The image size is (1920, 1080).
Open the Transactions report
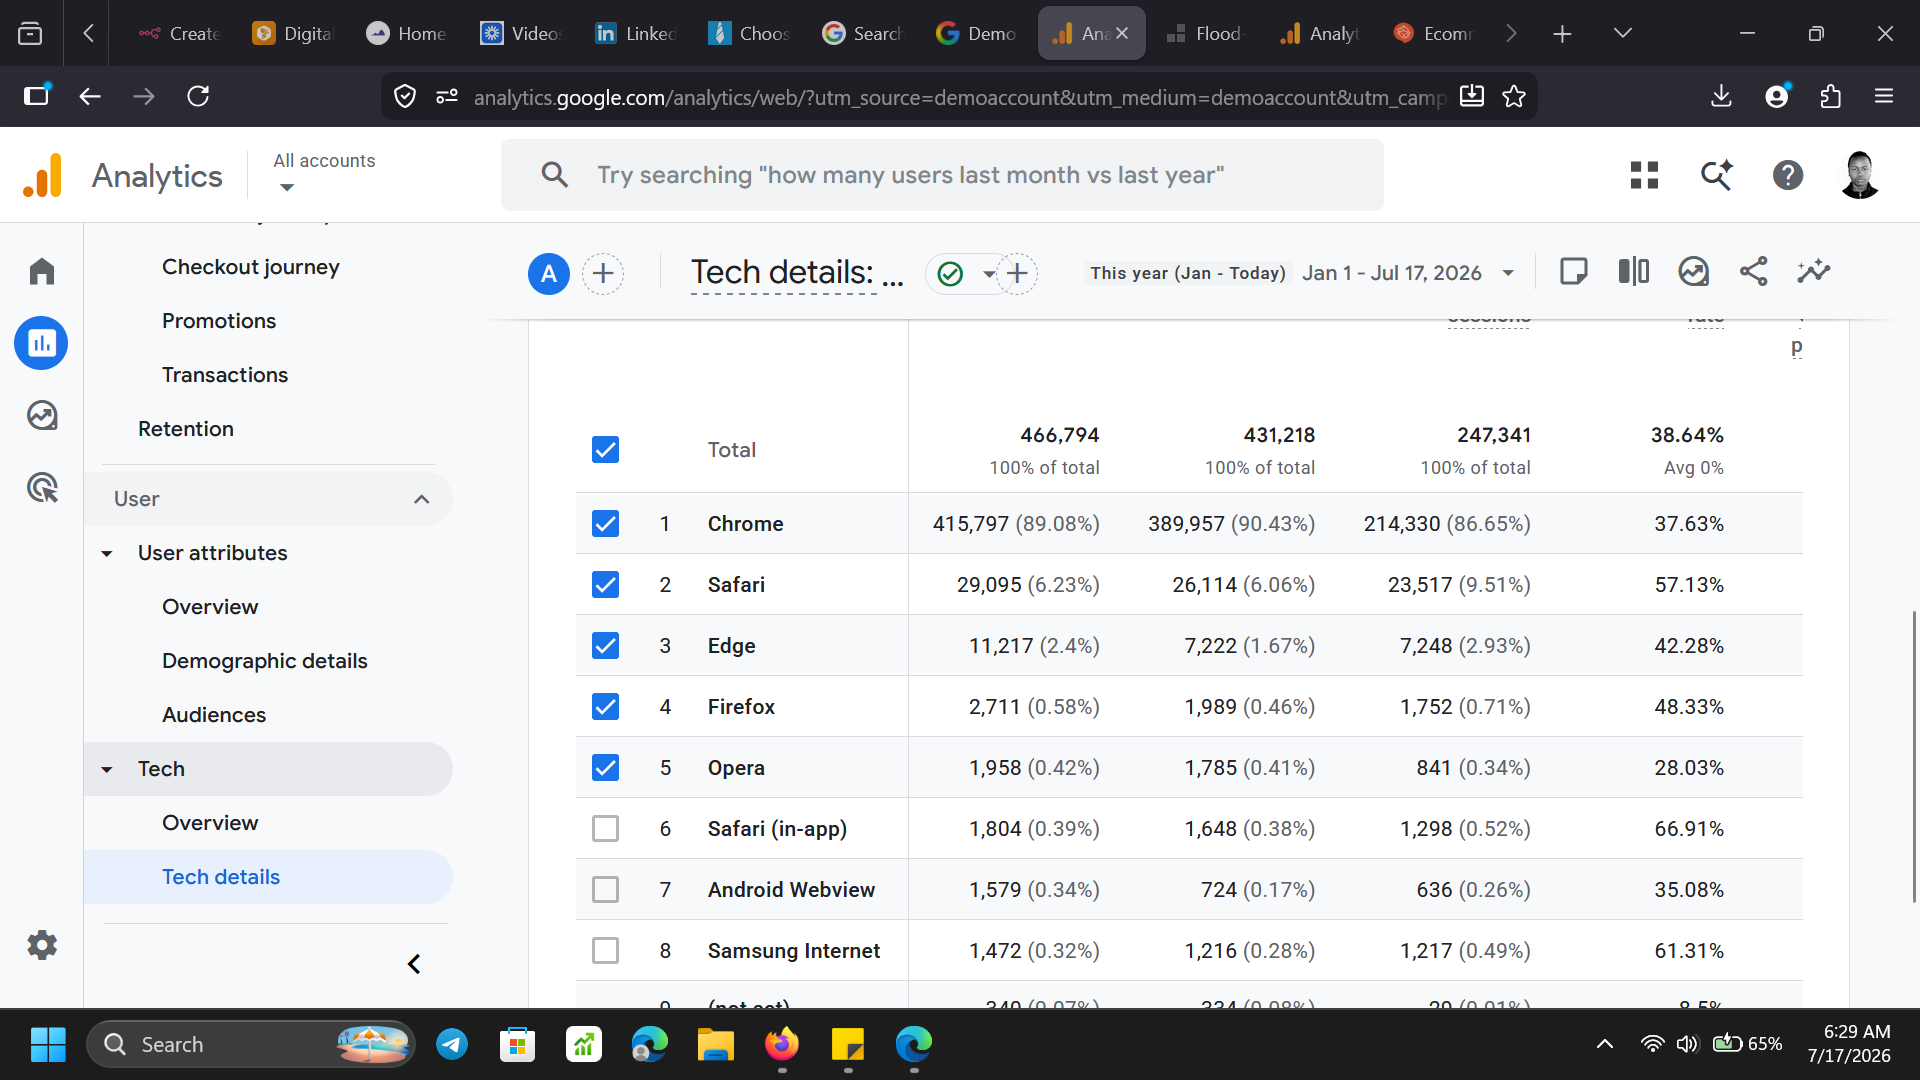(225, 375)
